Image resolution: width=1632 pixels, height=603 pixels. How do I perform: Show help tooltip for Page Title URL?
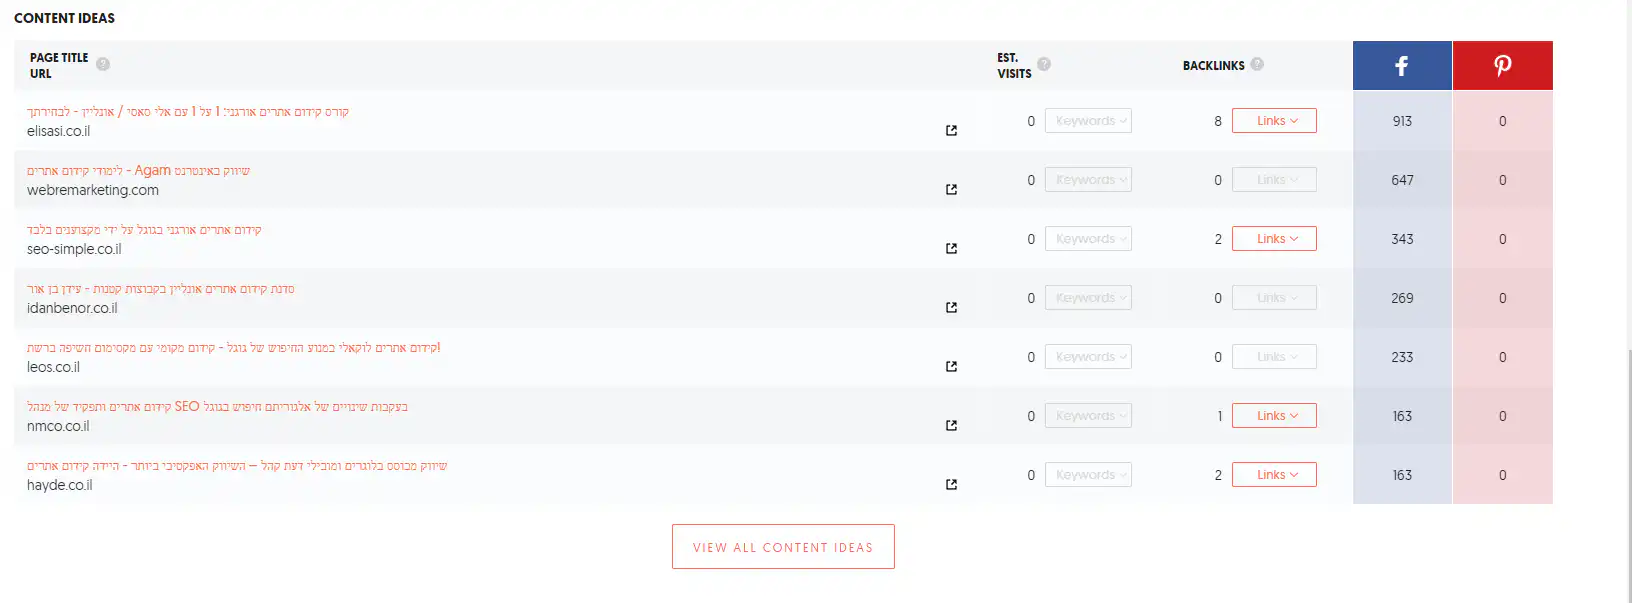pos(103,64)
